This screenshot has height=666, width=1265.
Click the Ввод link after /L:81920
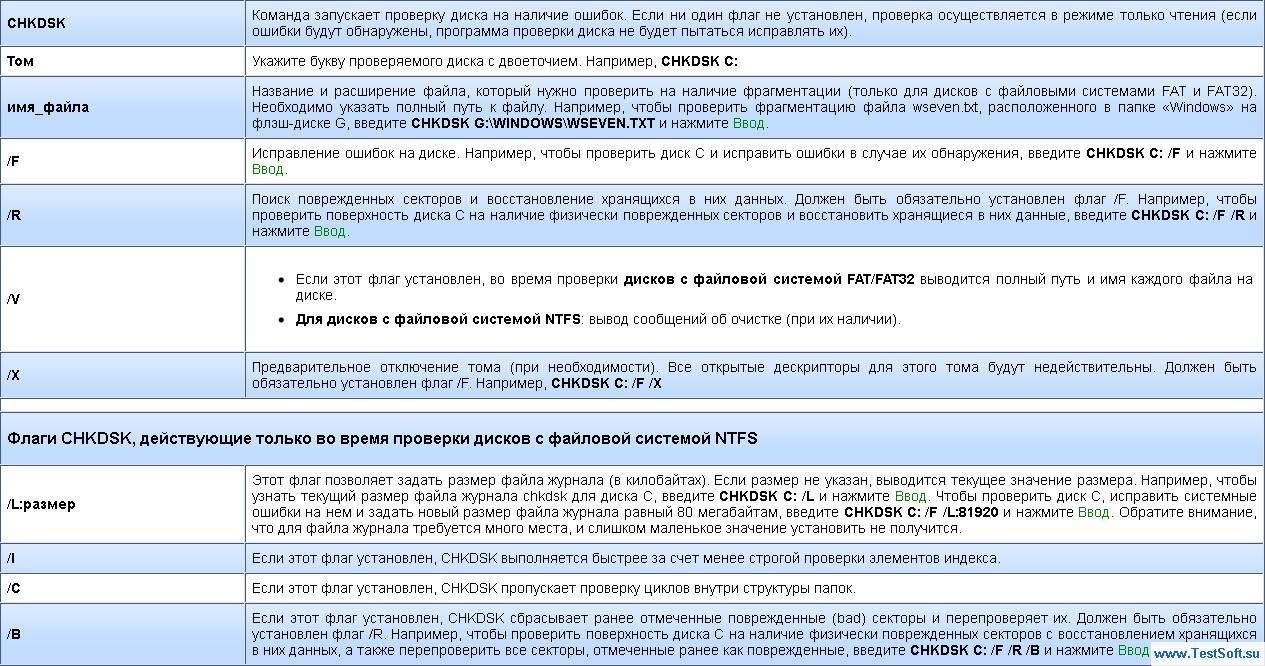(x=1093, y=512)
